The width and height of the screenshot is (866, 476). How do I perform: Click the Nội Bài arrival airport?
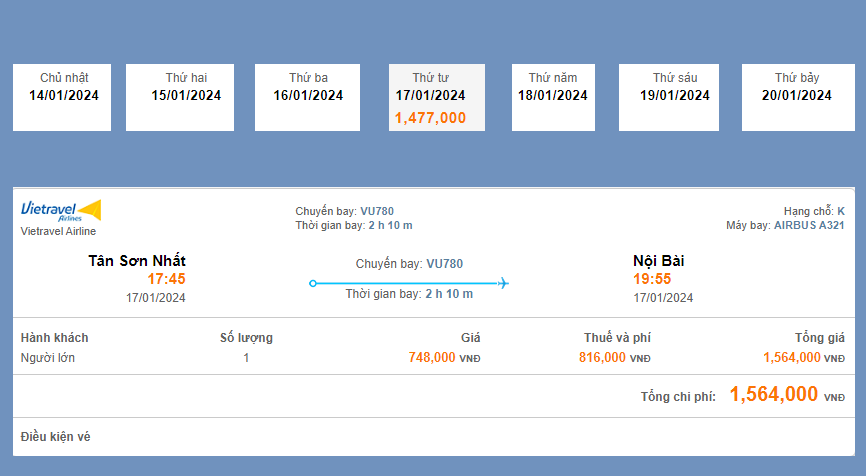pos(659,261)
